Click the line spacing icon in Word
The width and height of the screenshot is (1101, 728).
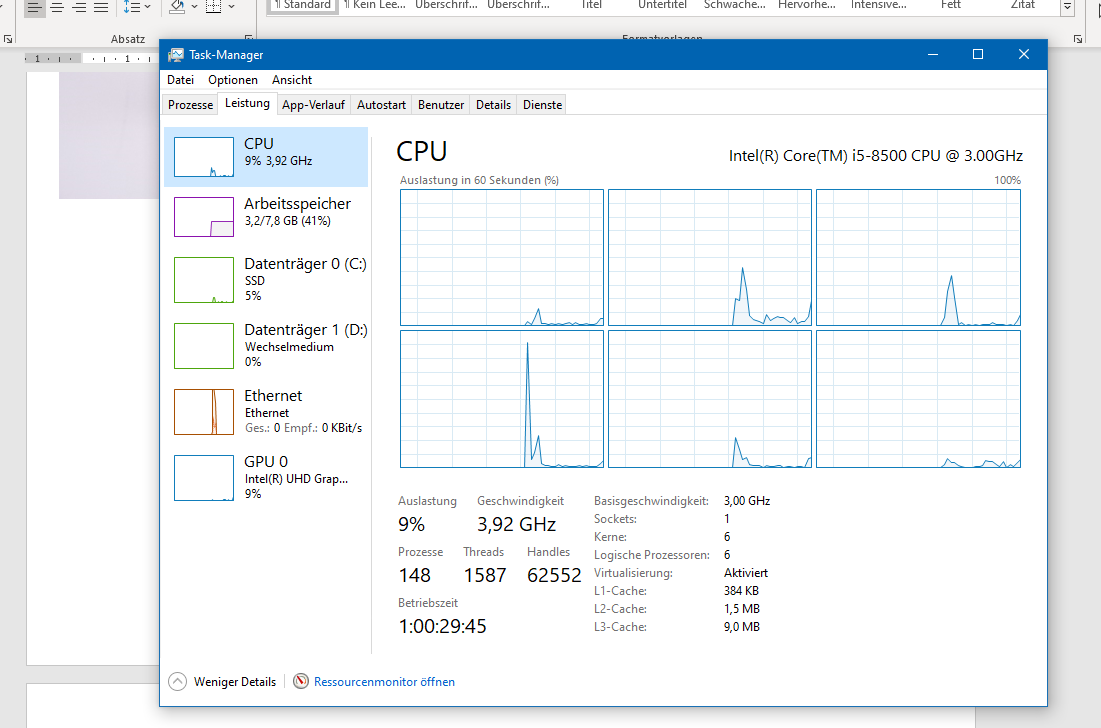coord(131,7)
